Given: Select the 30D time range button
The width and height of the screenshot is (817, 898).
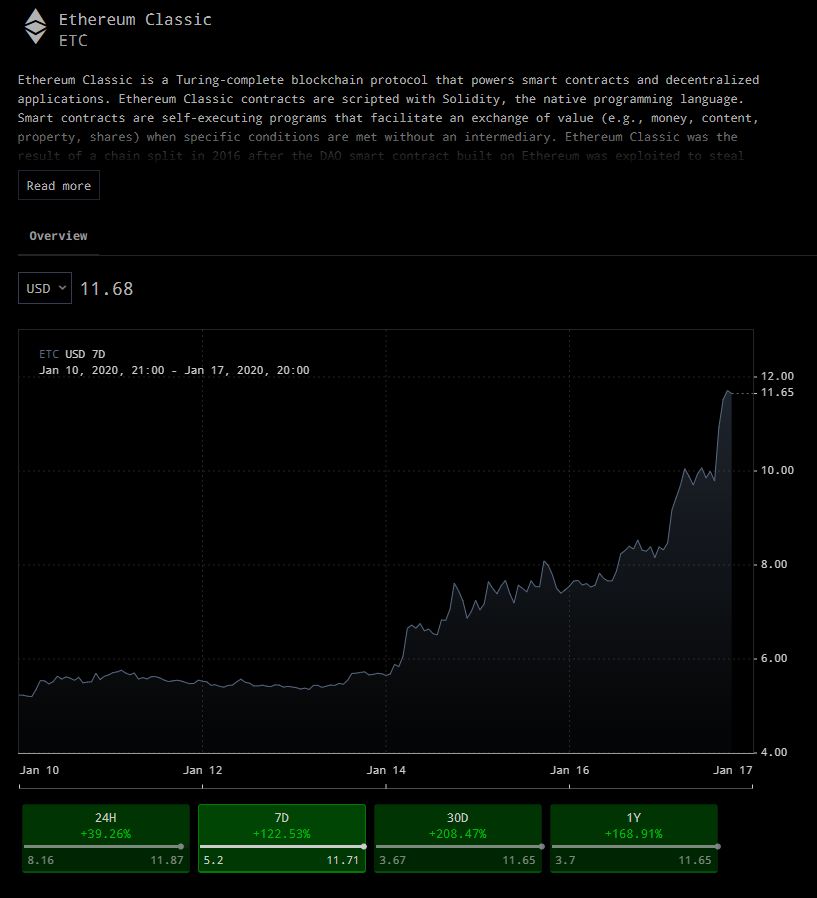Looking at the screenshot, I should pyautogui.click(x=457, y=838).
